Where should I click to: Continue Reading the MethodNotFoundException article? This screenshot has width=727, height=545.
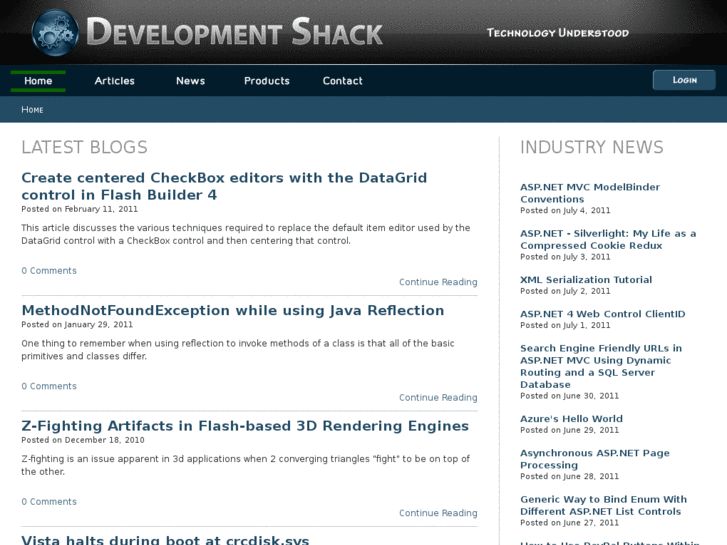click(x=438, y=398)
